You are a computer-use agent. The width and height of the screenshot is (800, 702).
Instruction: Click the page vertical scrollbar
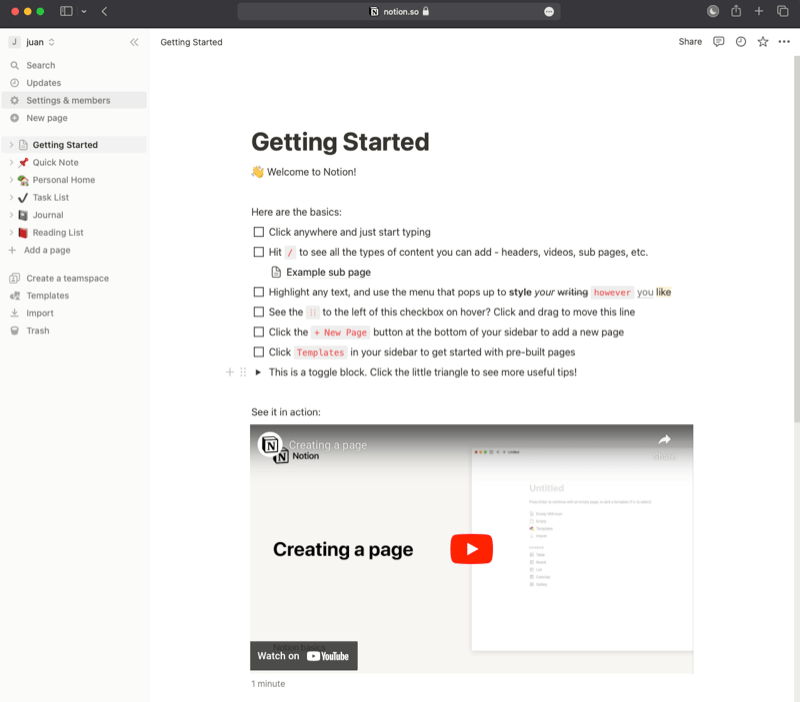click(796, 240)
